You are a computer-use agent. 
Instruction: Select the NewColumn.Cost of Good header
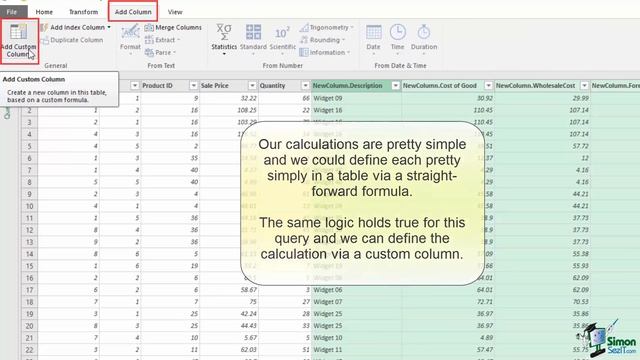(x=448, y=85)
